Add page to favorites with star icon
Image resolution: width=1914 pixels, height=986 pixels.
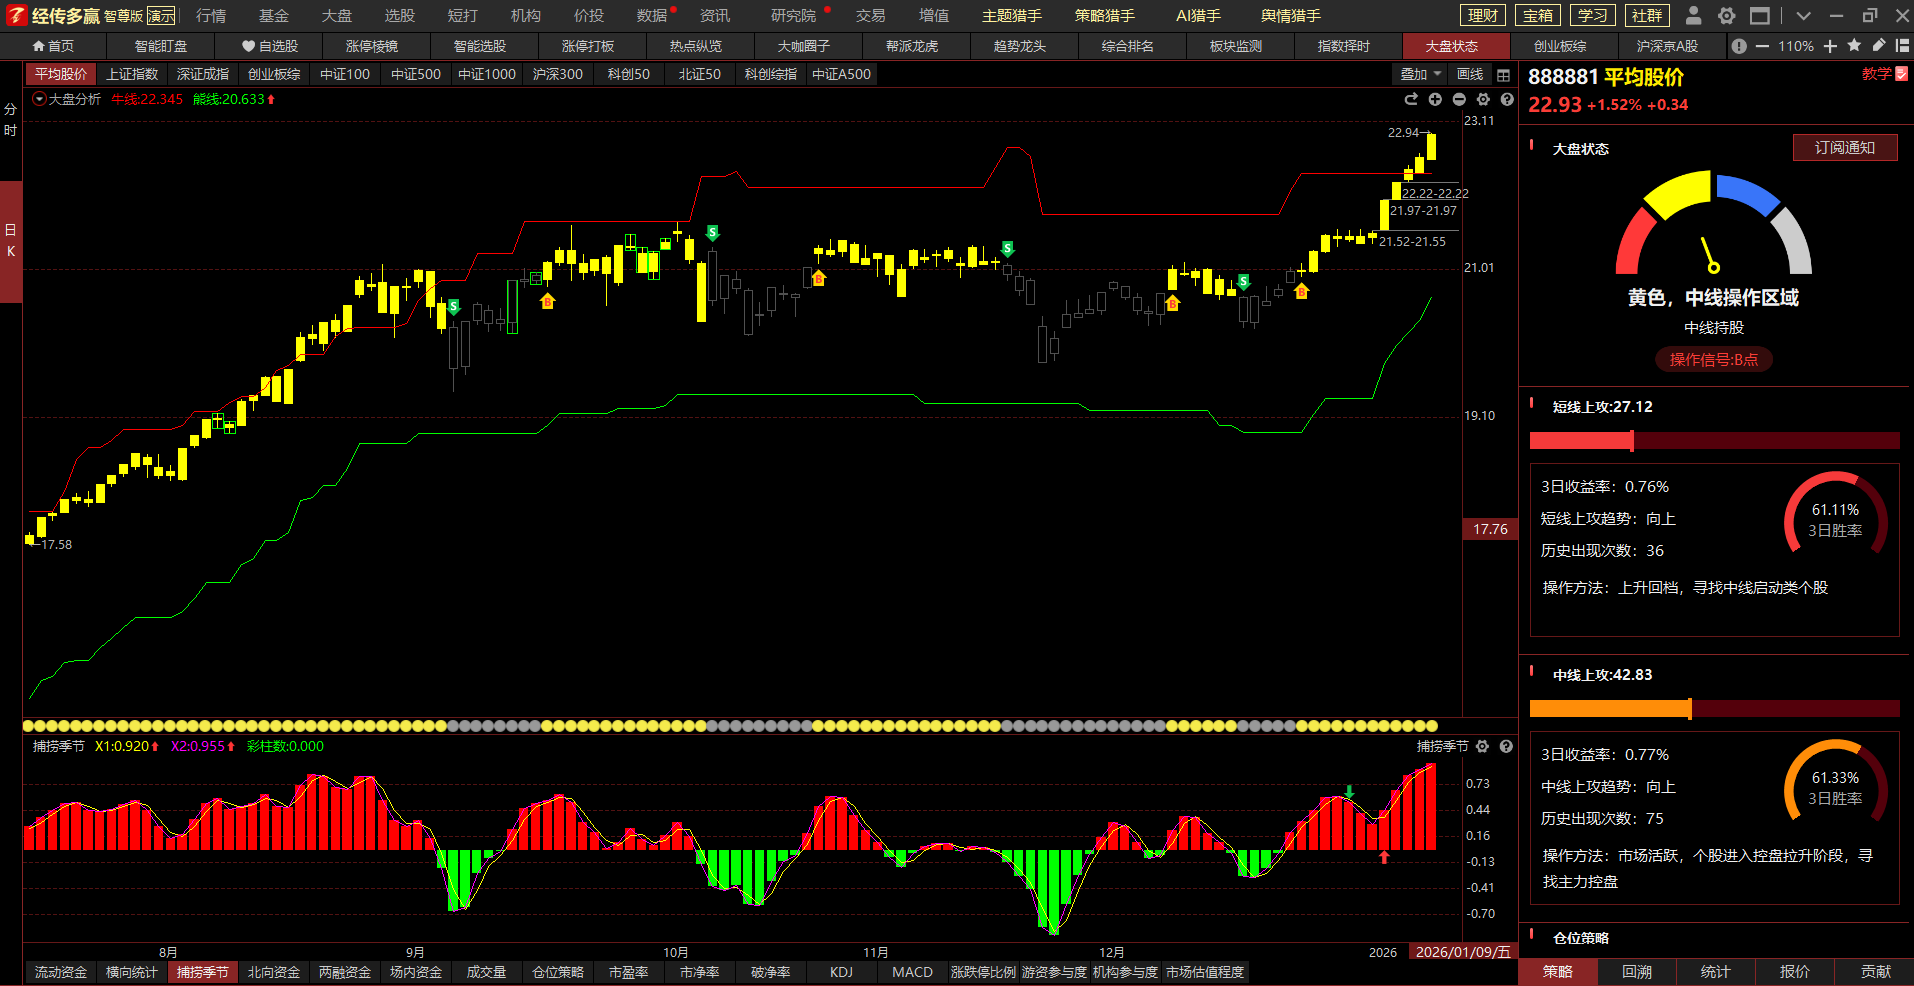pos(1854,46)
